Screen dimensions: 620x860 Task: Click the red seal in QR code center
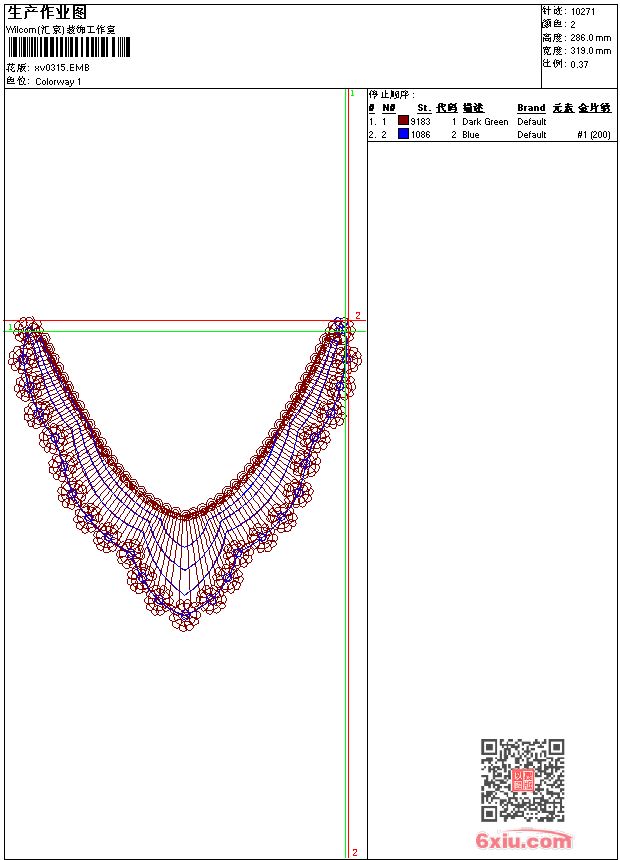point(522,780)
